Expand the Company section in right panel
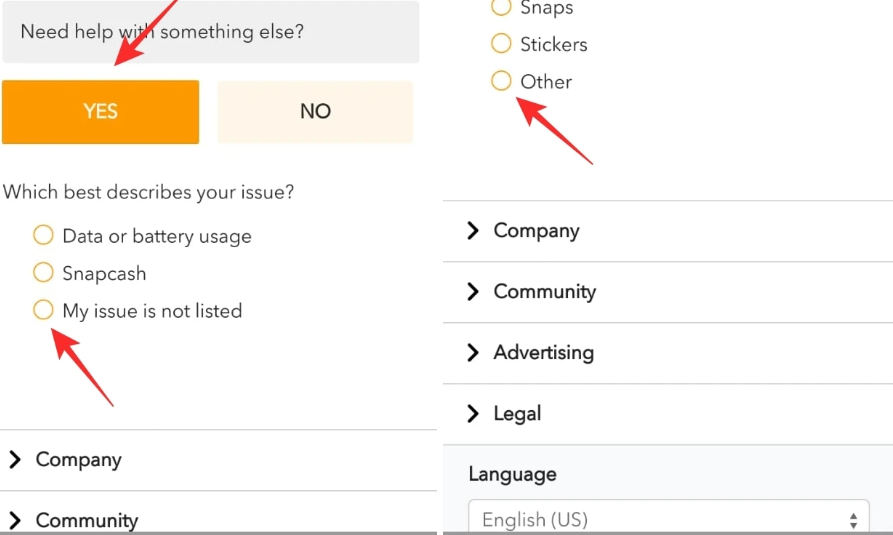Viewport: 893px width, 535px height. click(x=668, y=231)
